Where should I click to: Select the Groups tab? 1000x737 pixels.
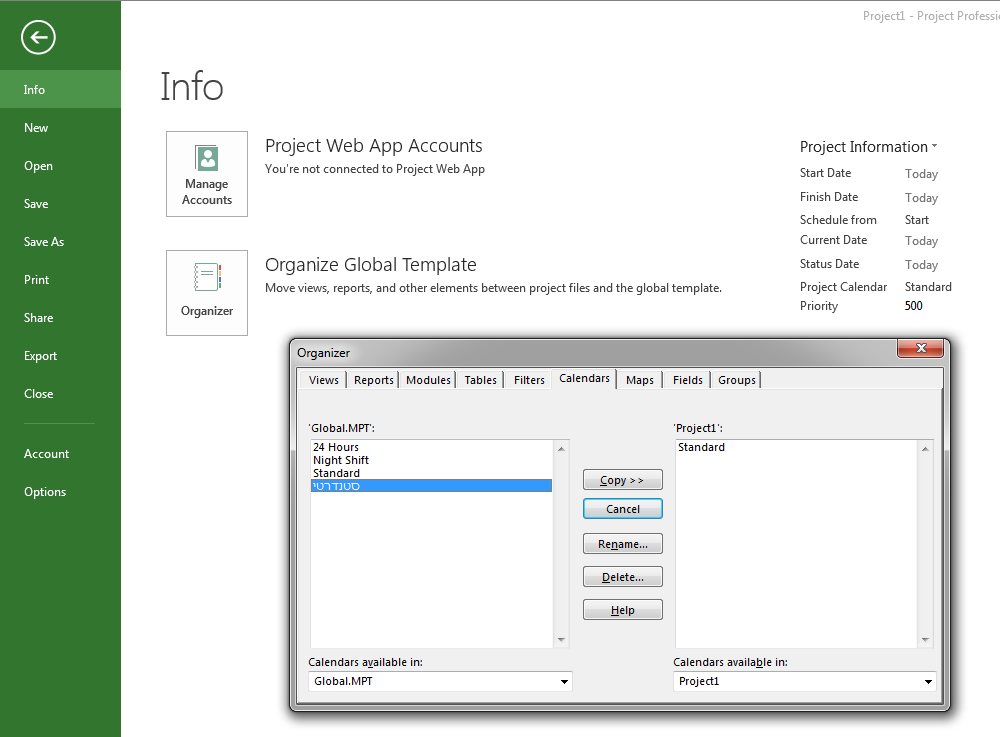point(737,380)
